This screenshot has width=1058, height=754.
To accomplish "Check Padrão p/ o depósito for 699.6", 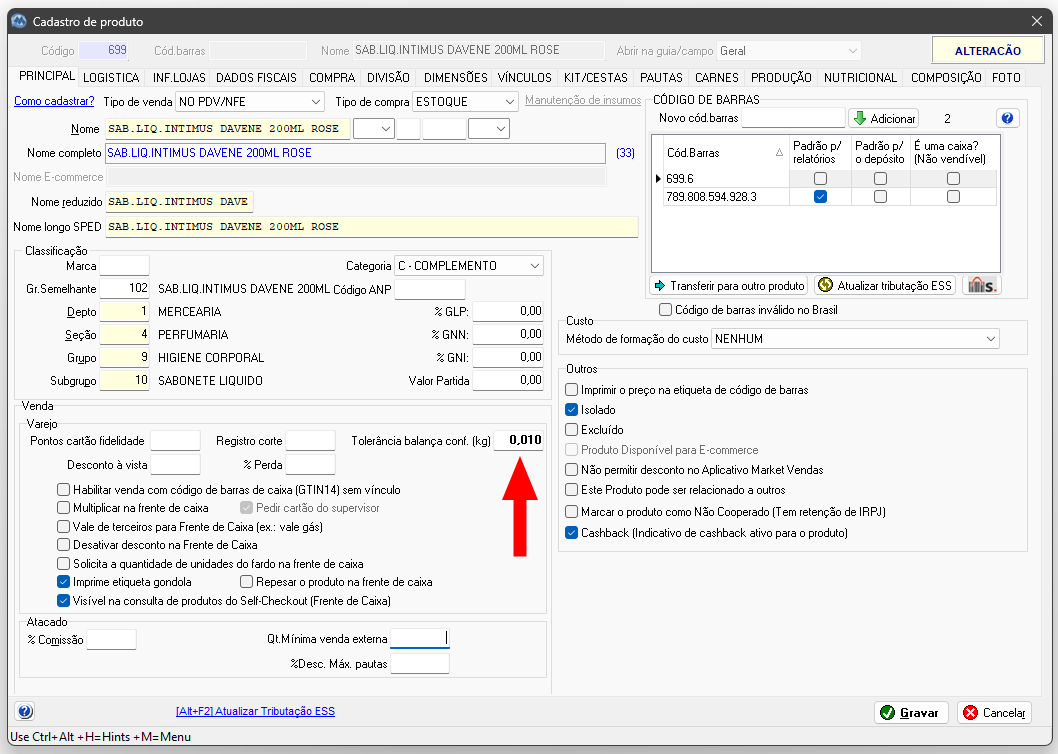I will (x=881, y=178).
